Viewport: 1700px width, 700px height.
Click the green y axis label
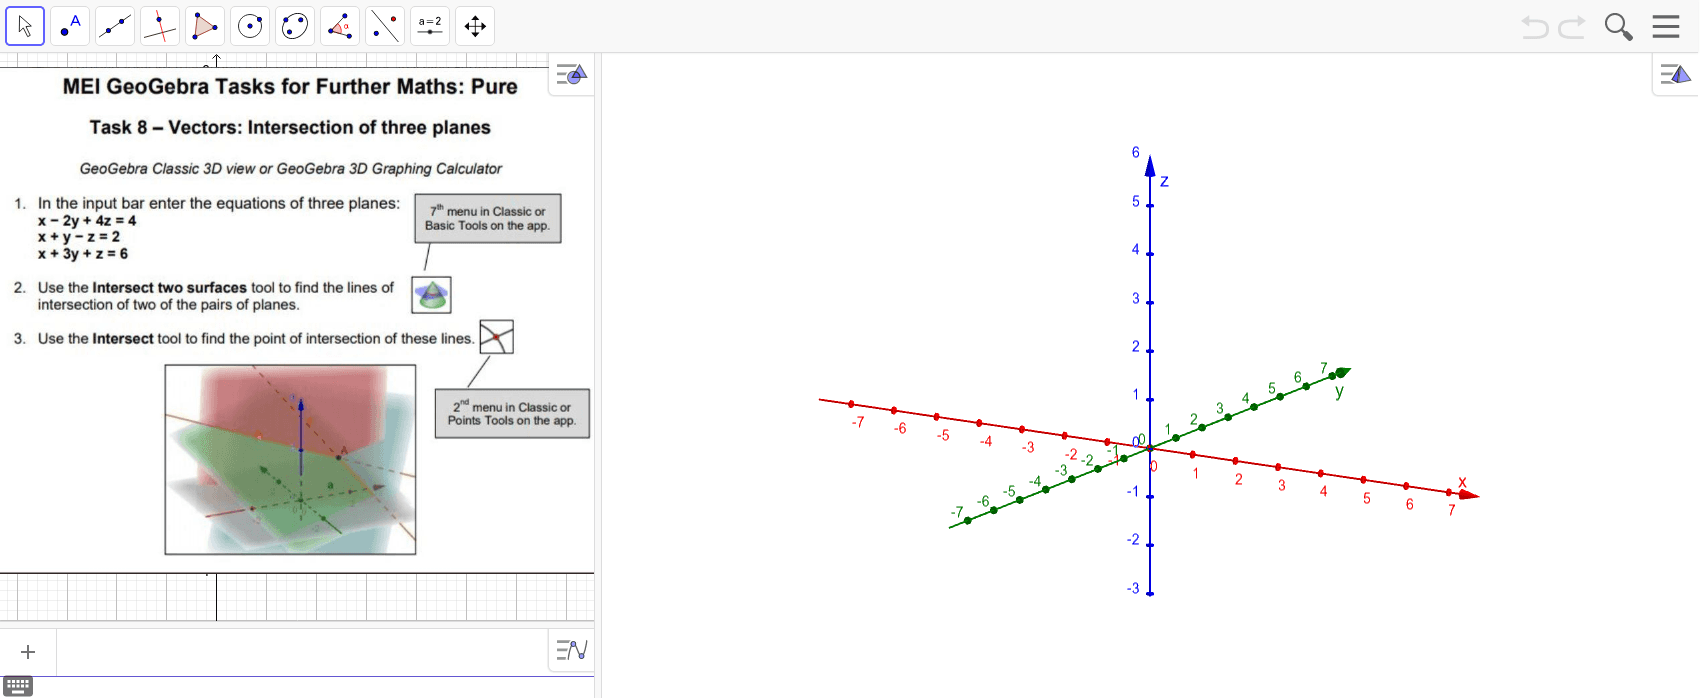[1339, 392]
